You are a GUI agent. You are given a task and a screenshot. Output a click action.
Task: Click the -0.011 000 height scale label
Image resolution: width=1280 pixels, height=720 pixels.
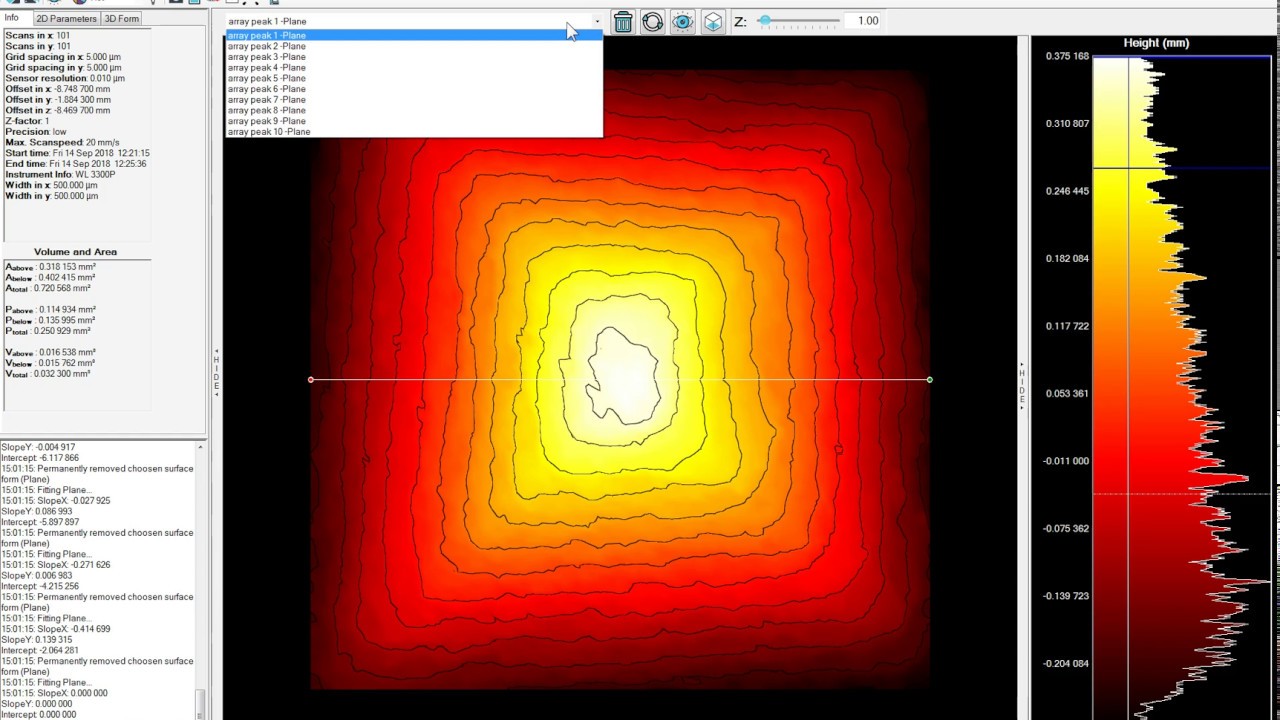point(1067,461)
